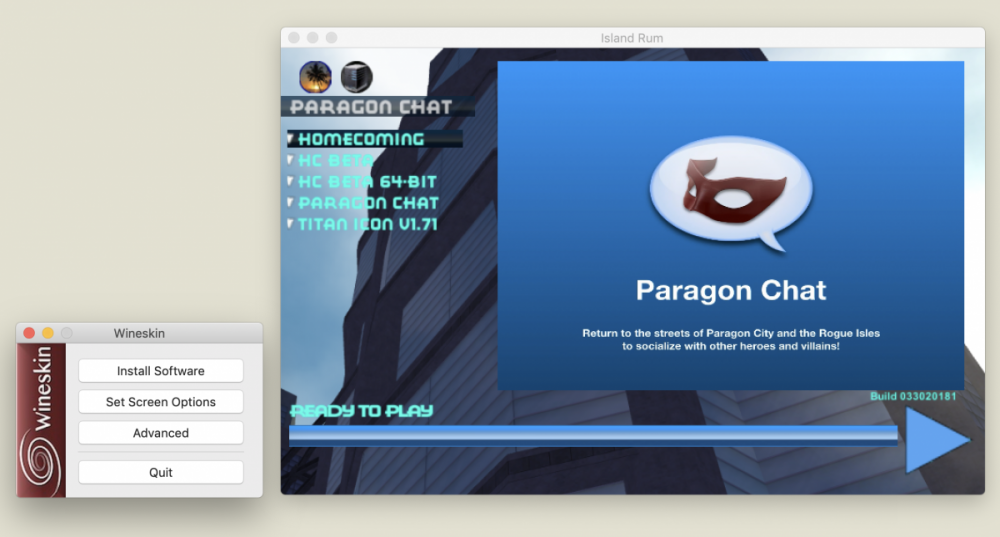Screen dimensions: 1000x537
Task: Click the dark cube icon in Island Rum
Action: 357,77
